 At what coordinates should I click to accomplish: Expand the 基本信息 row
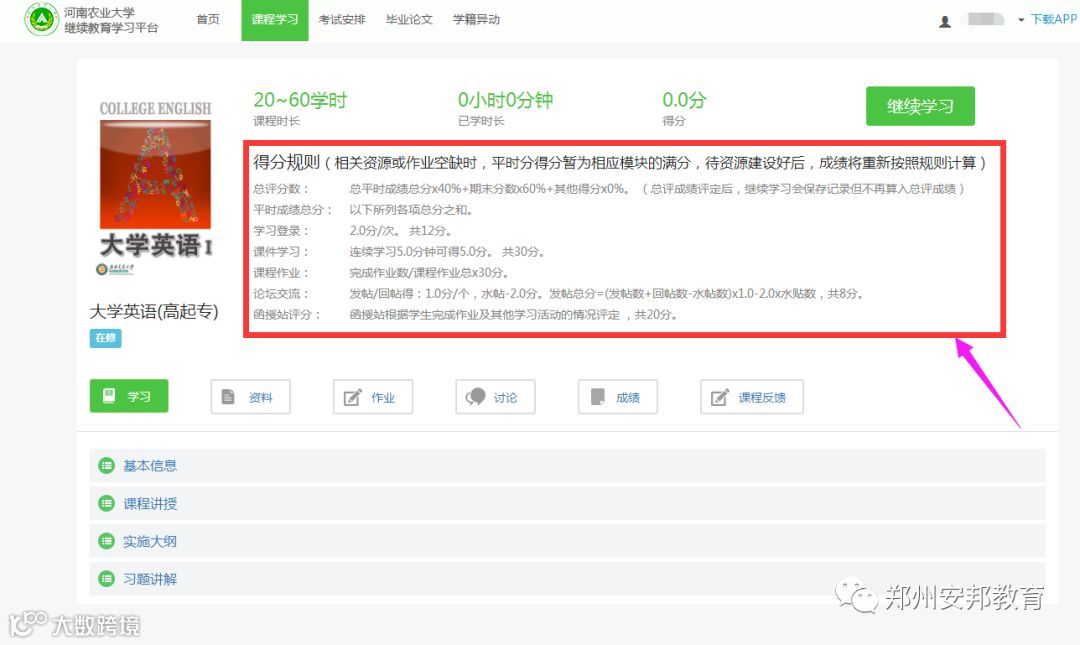click(x=568, y=466)
